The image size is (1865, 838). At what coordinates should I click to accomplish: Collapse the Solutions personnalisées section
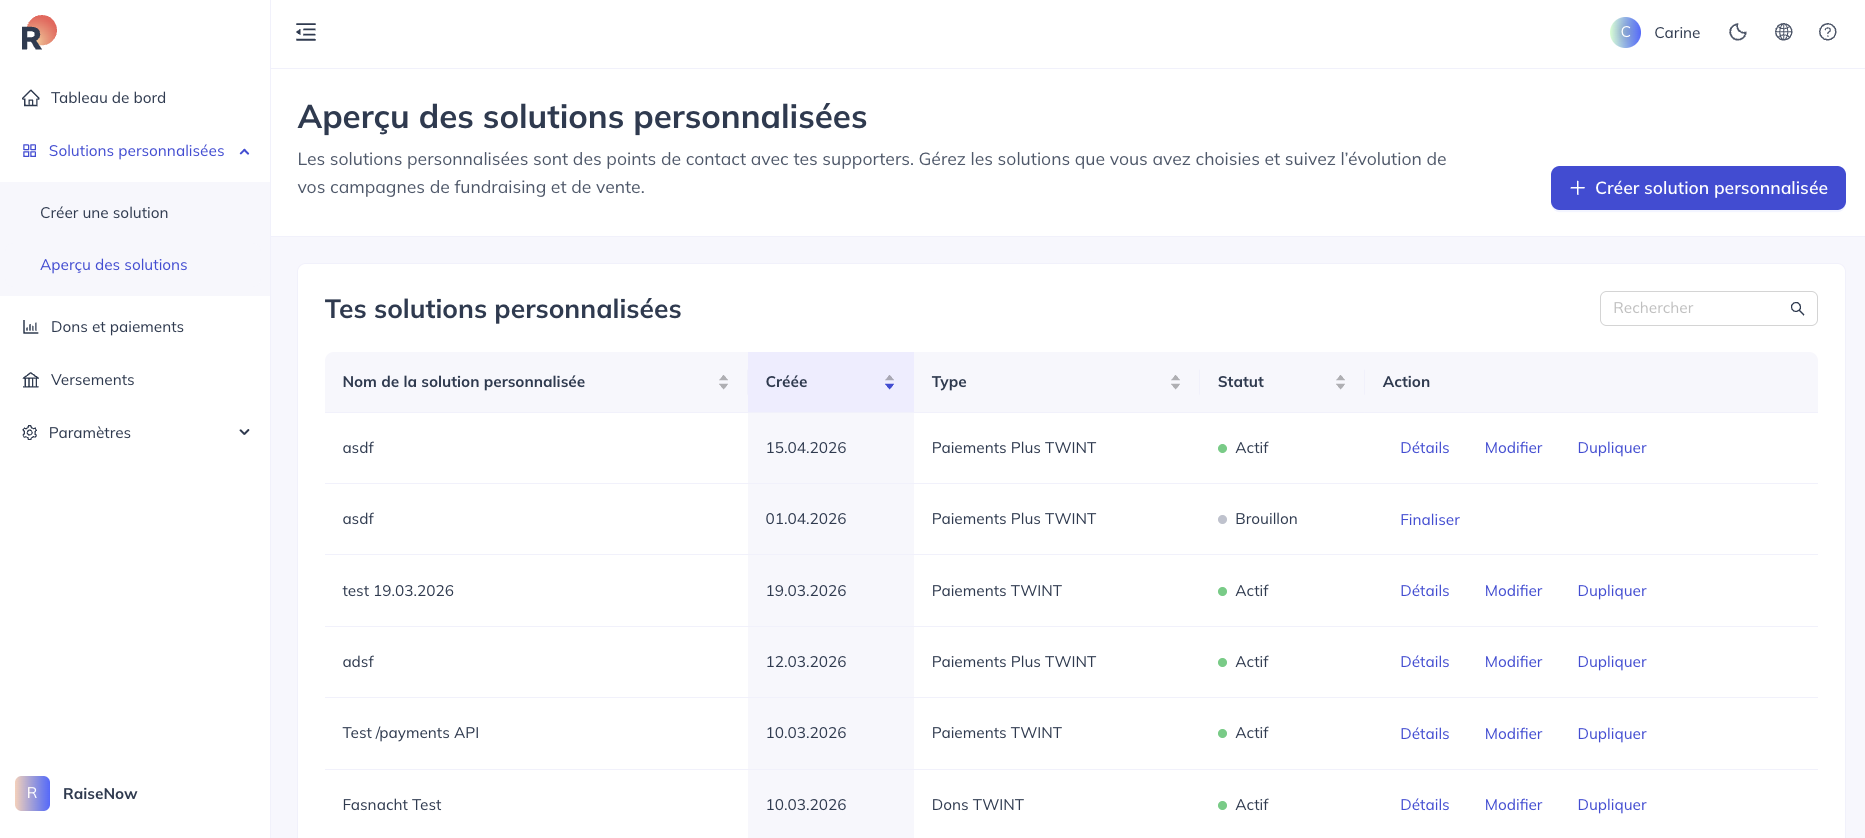[x=244, y=151]
